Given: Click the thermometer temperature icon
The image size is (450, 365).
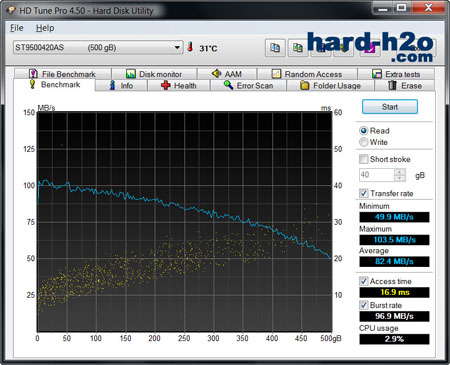Looking at the screenshot, I should [190, 47].
